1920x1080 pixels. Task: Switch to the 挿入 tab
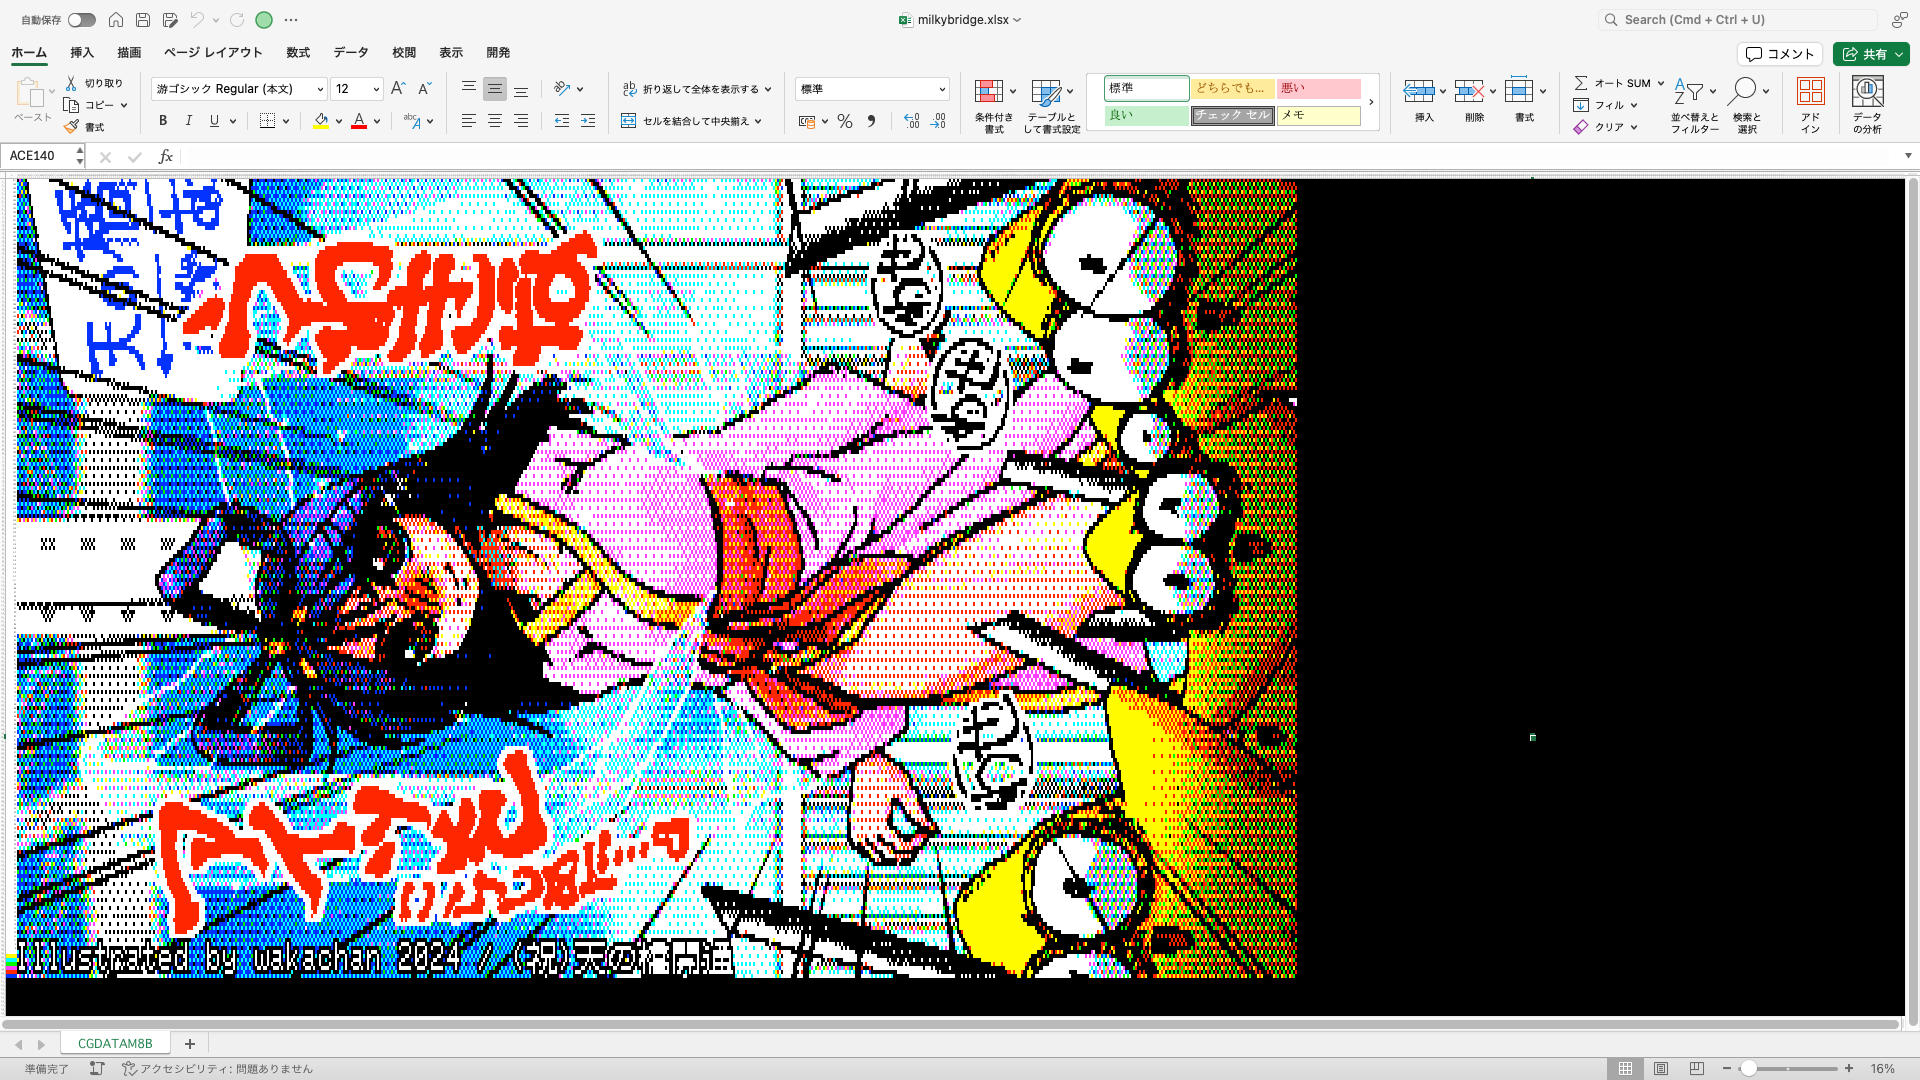[x=82, y=53]
